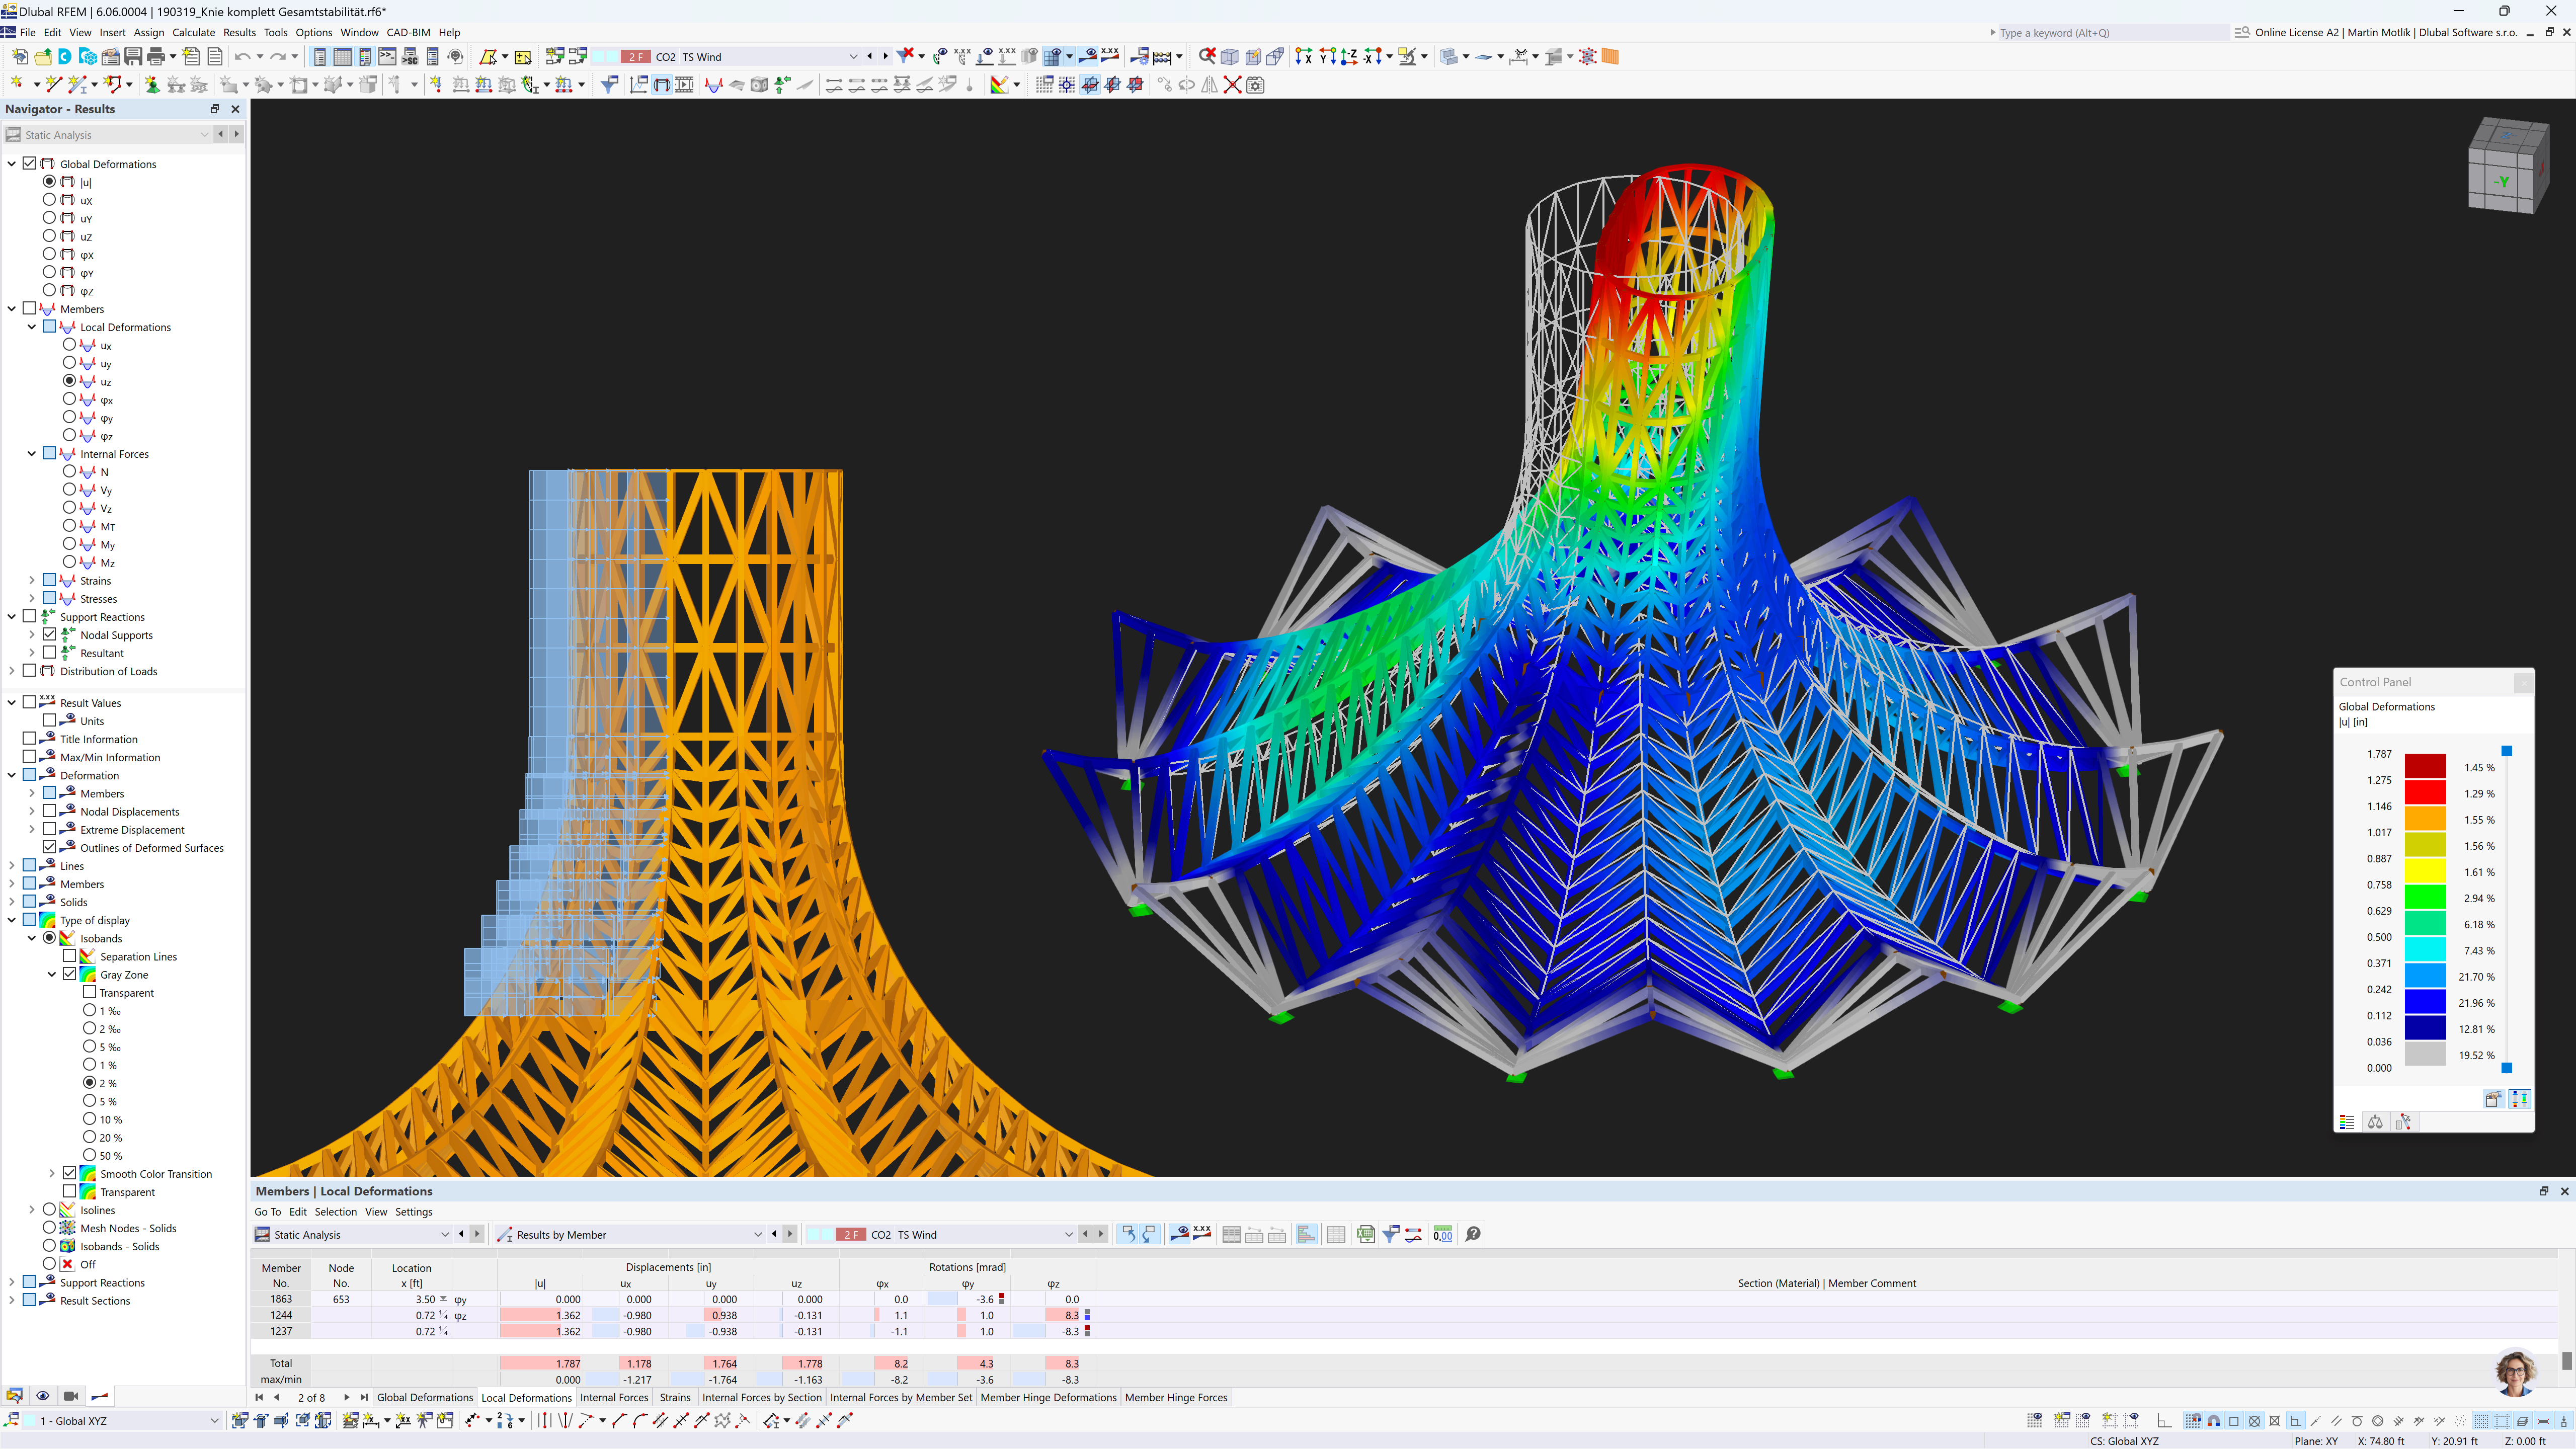
Task: Click the Result Filter icon in results toolbar
Action: click(1391, 1234)
